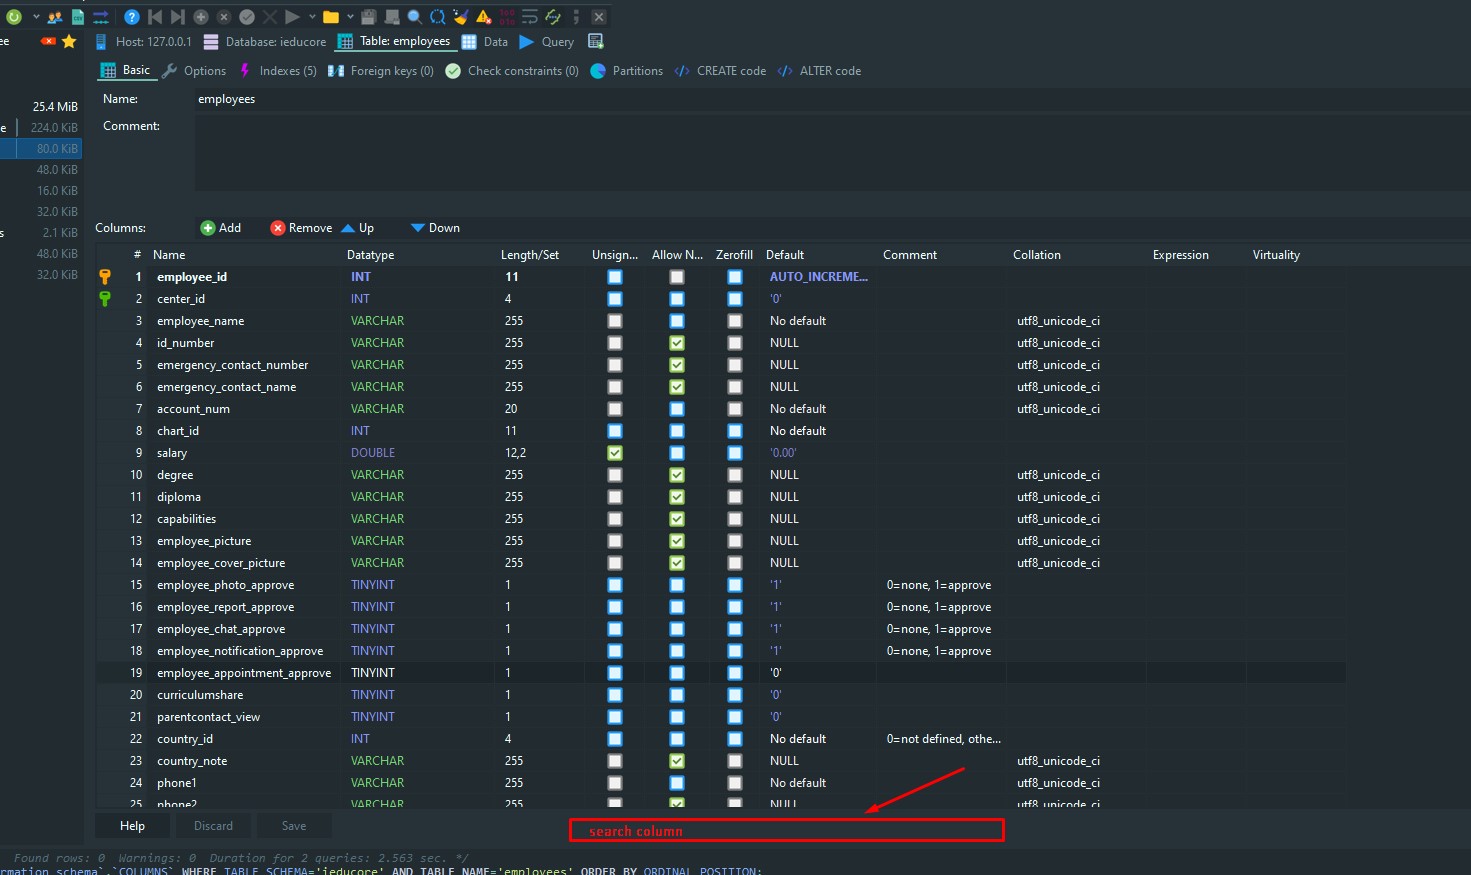Click the Load SQL file folder icon
The width and height of the screenshot is (1471, 875).
coord(331,17)
